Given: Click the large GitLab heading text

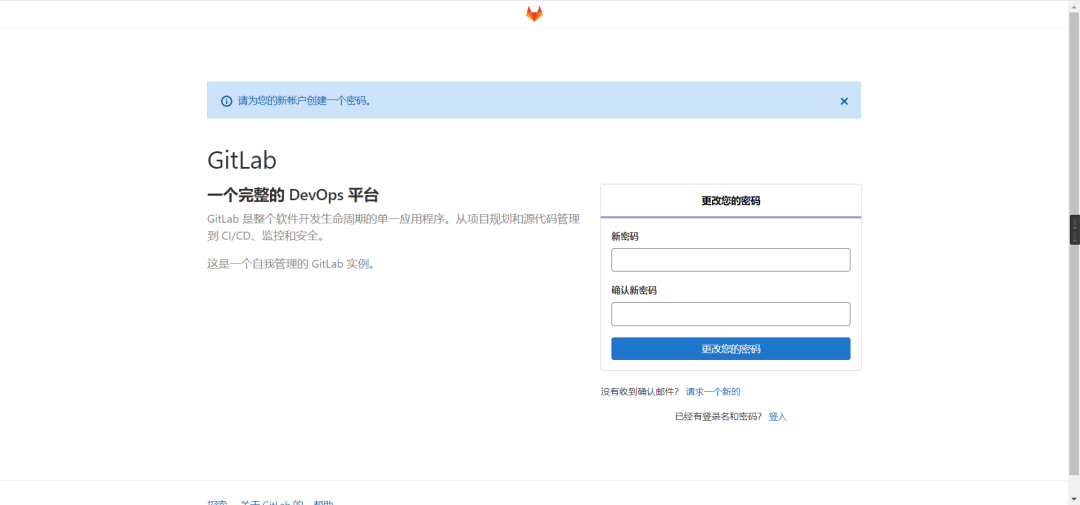Looking at the screenshot, I should pos(242,160).
